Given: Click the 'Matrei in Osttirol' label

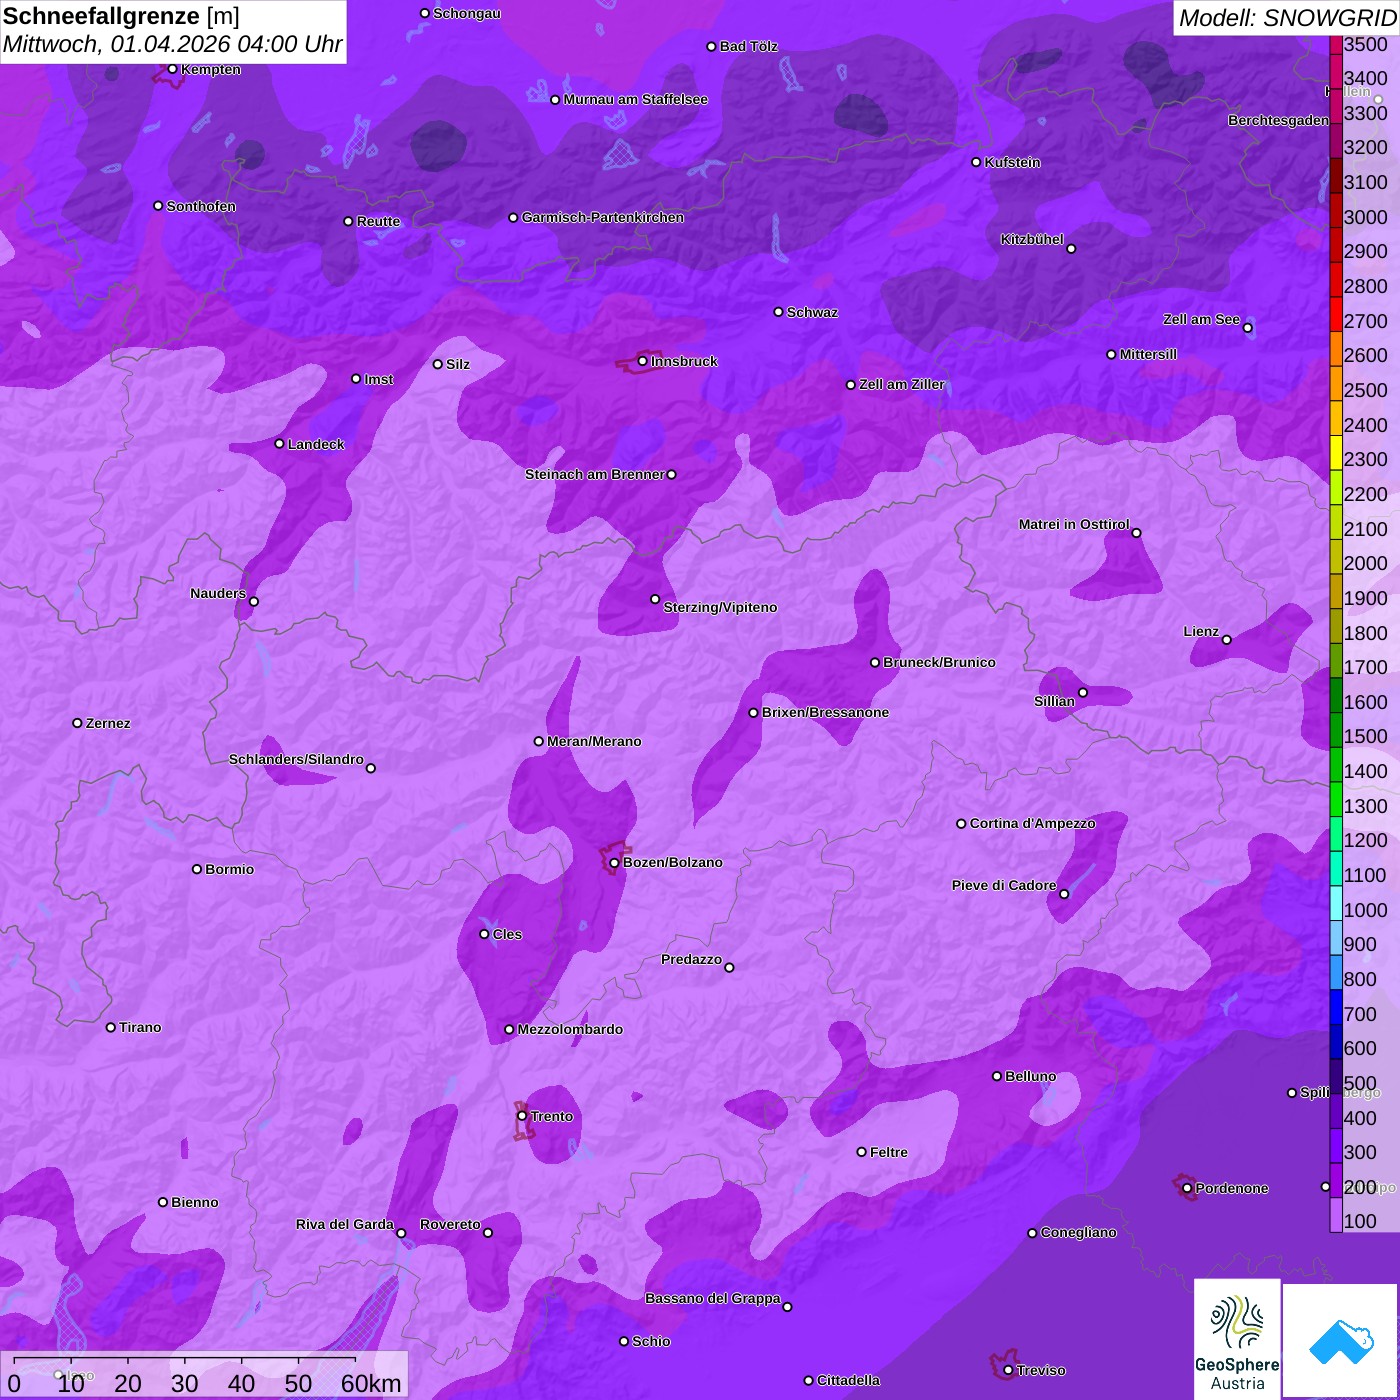Looking at the screenshot, I should tap(1074, 524).
